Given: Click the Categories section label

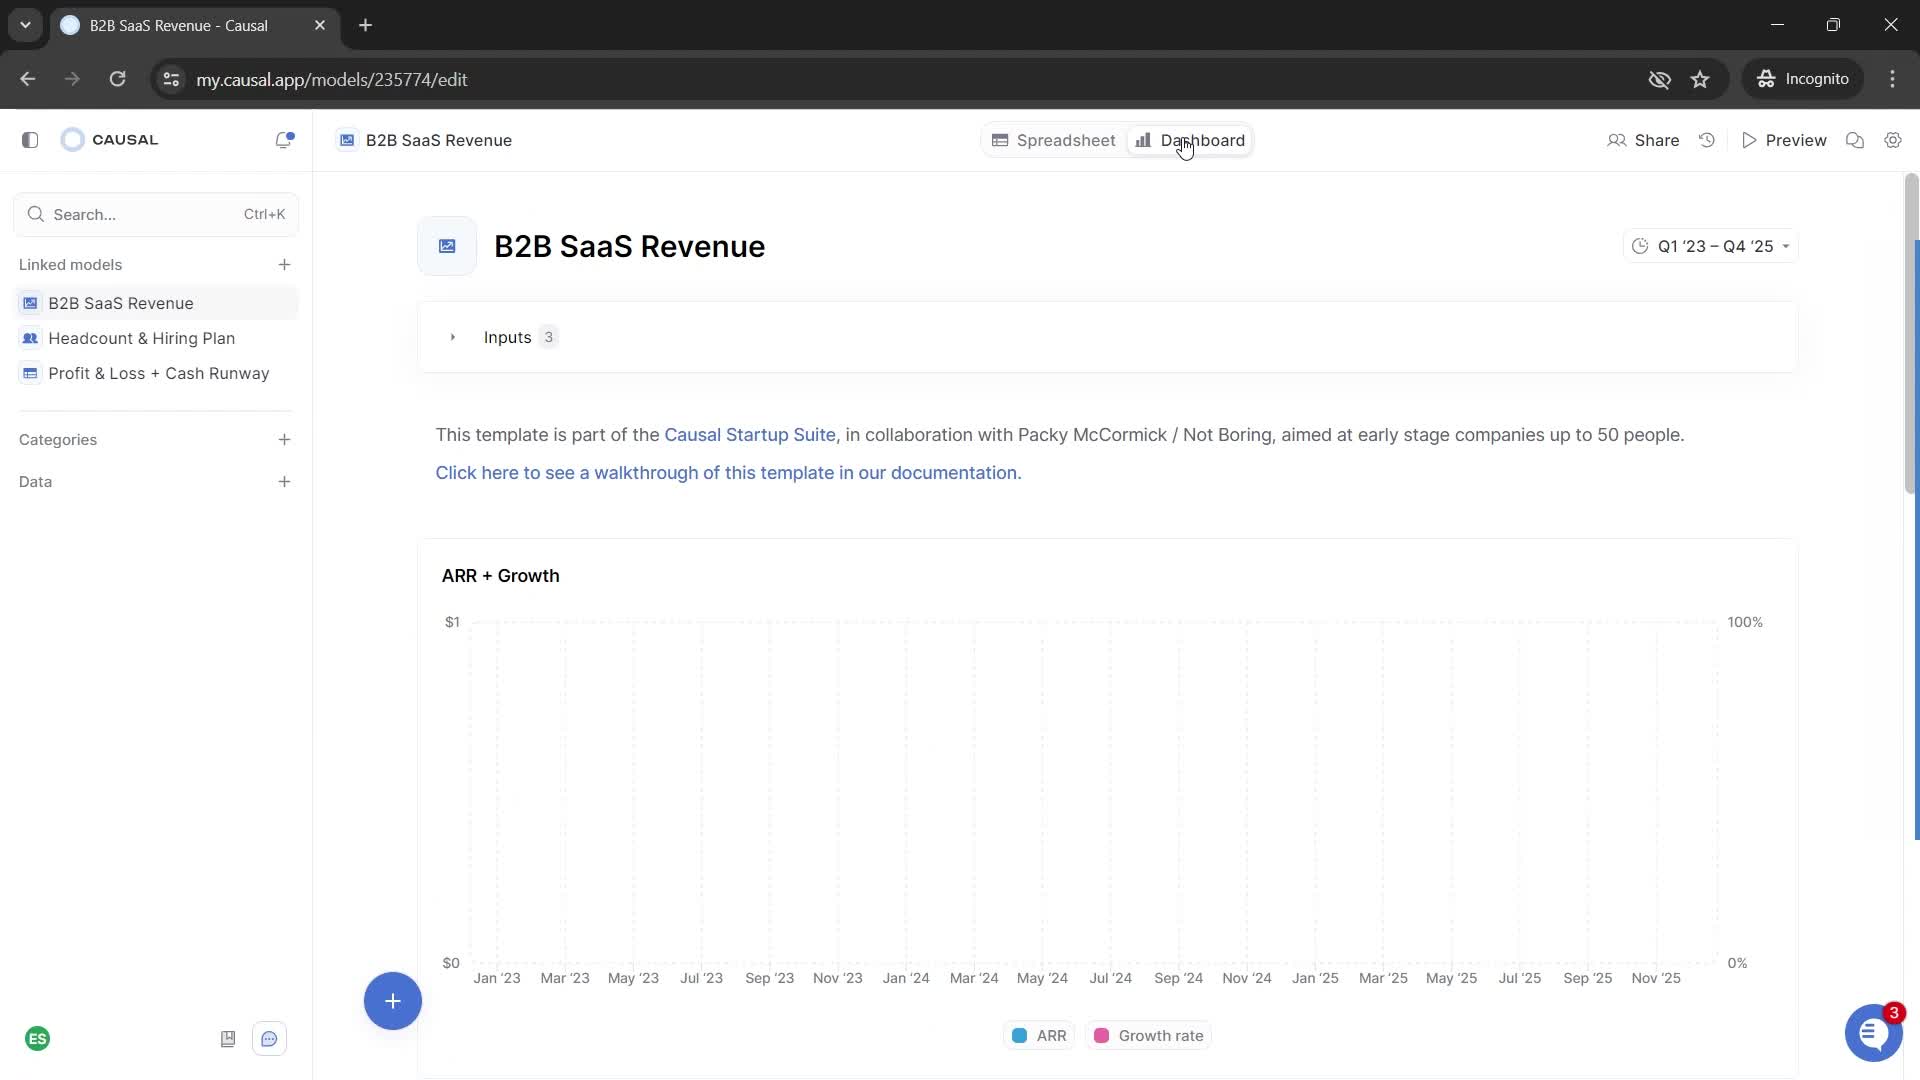Looking at the screenshot, I should click(58, 440).
